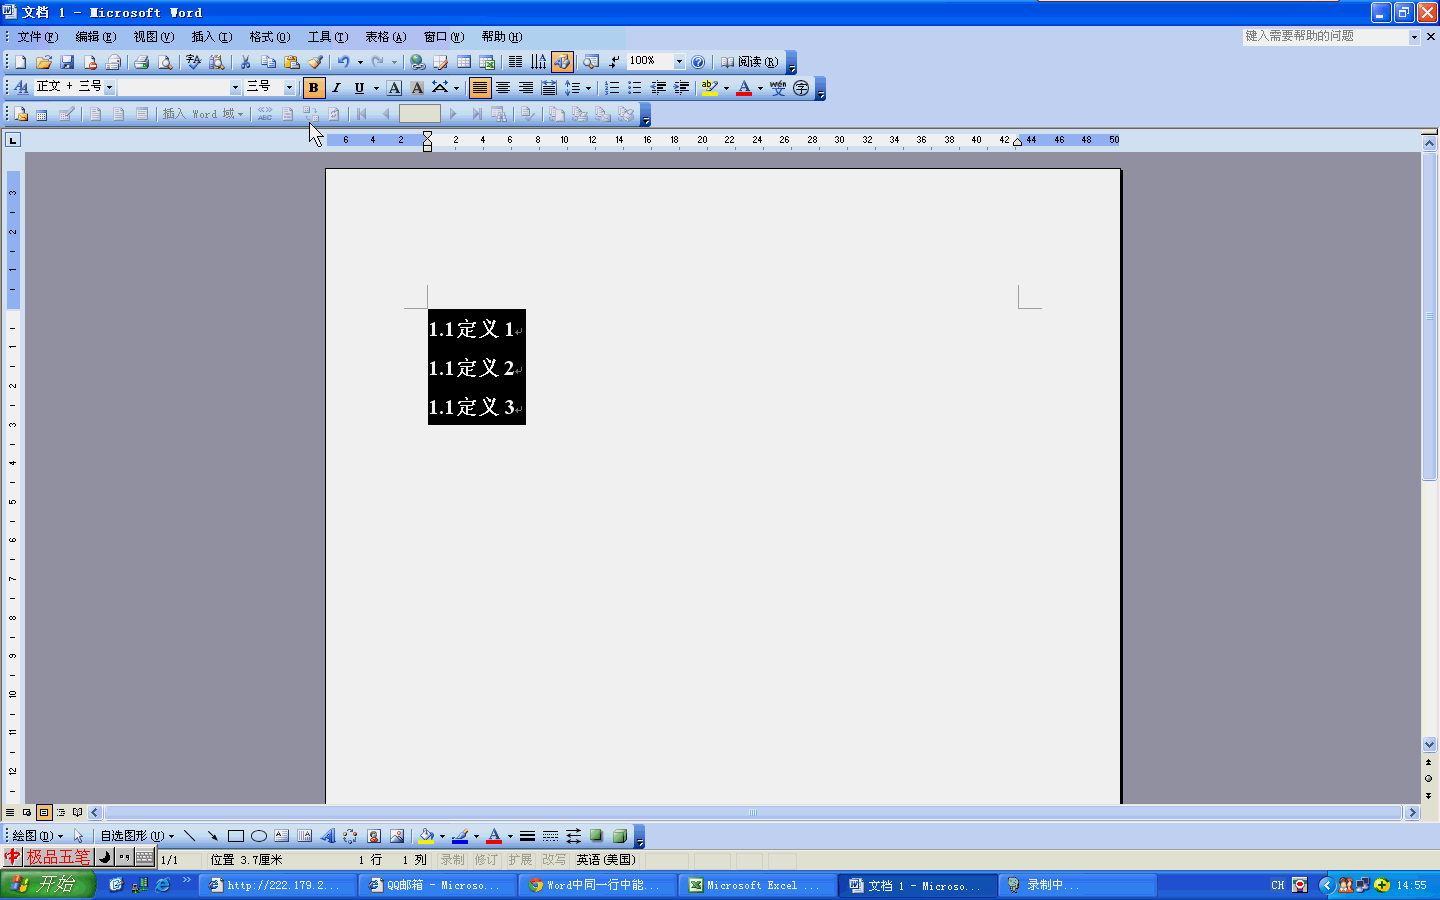Viewport: 1440px width, 900px height.
Task: Expand font color dropdown arrow in formatting toolbar
Action: click(x=760, y=88)
